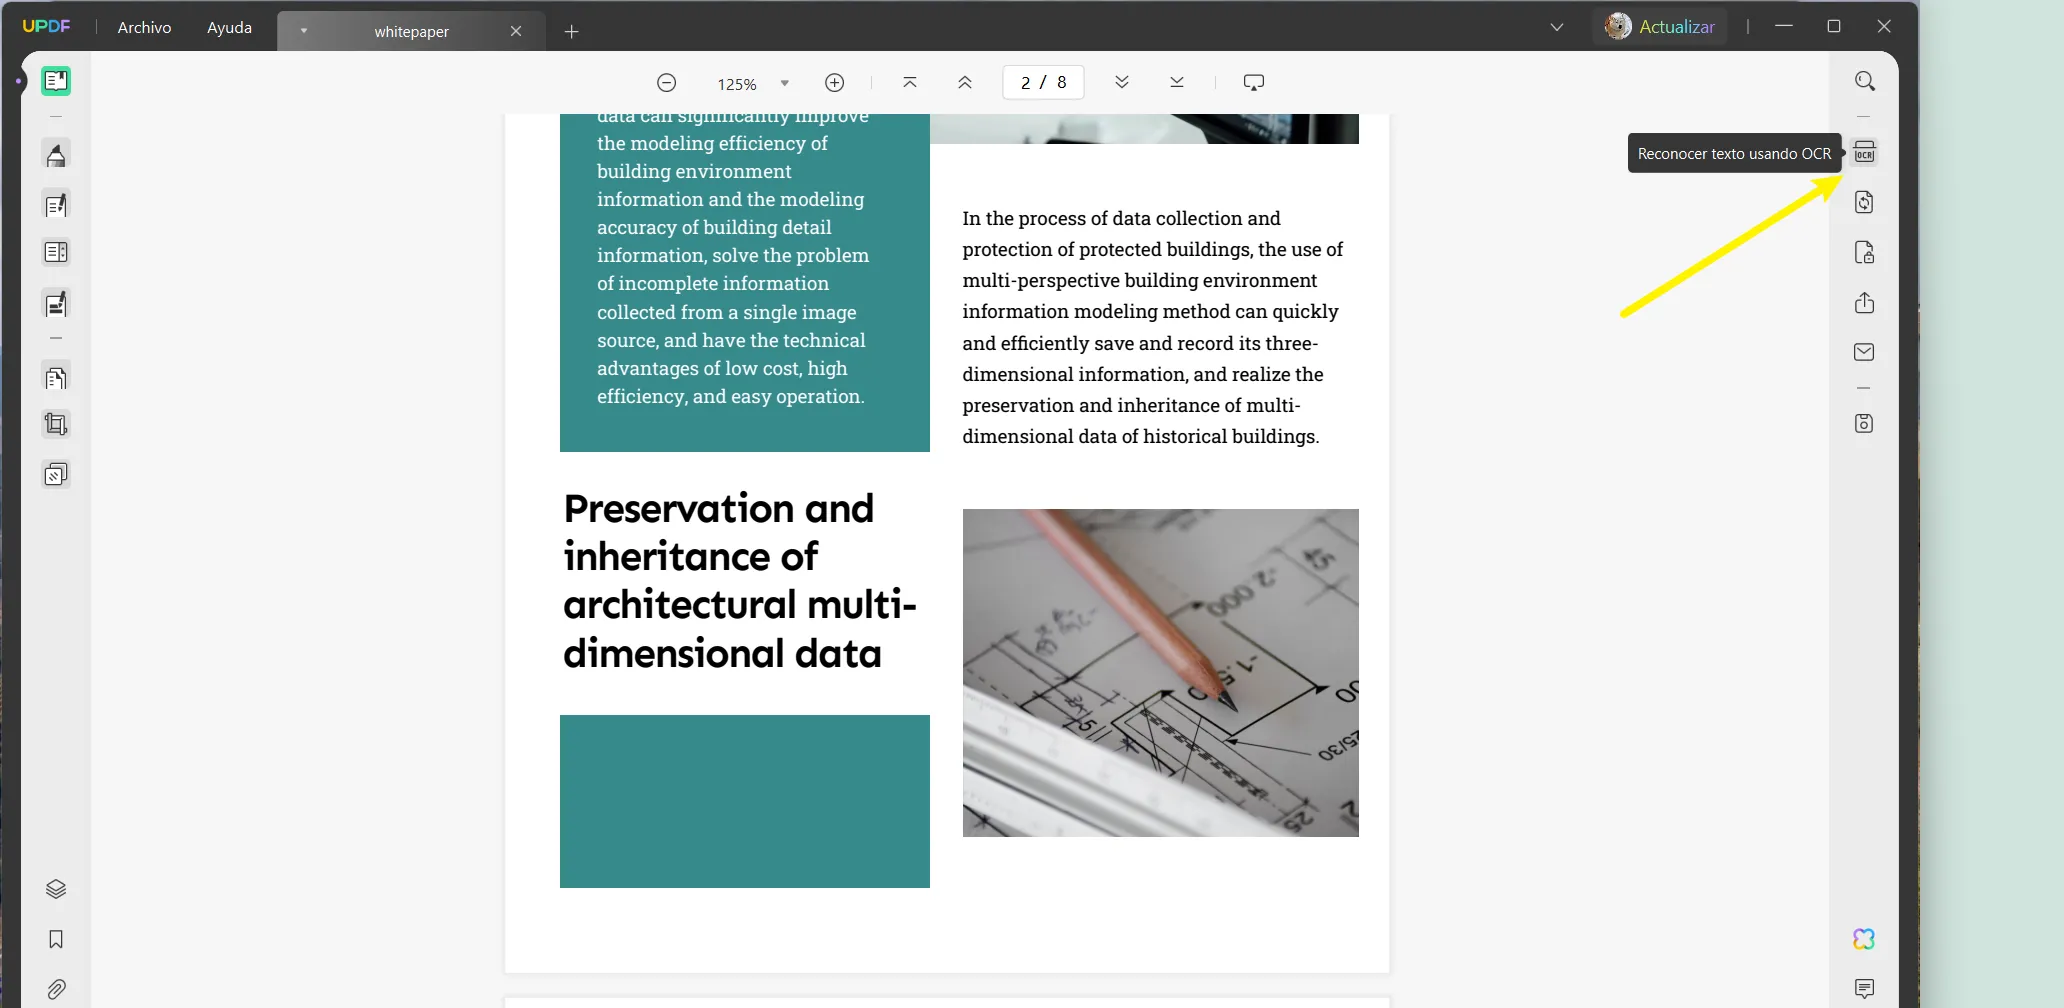Open the Protect with password icon

(x=1865, y=252)
